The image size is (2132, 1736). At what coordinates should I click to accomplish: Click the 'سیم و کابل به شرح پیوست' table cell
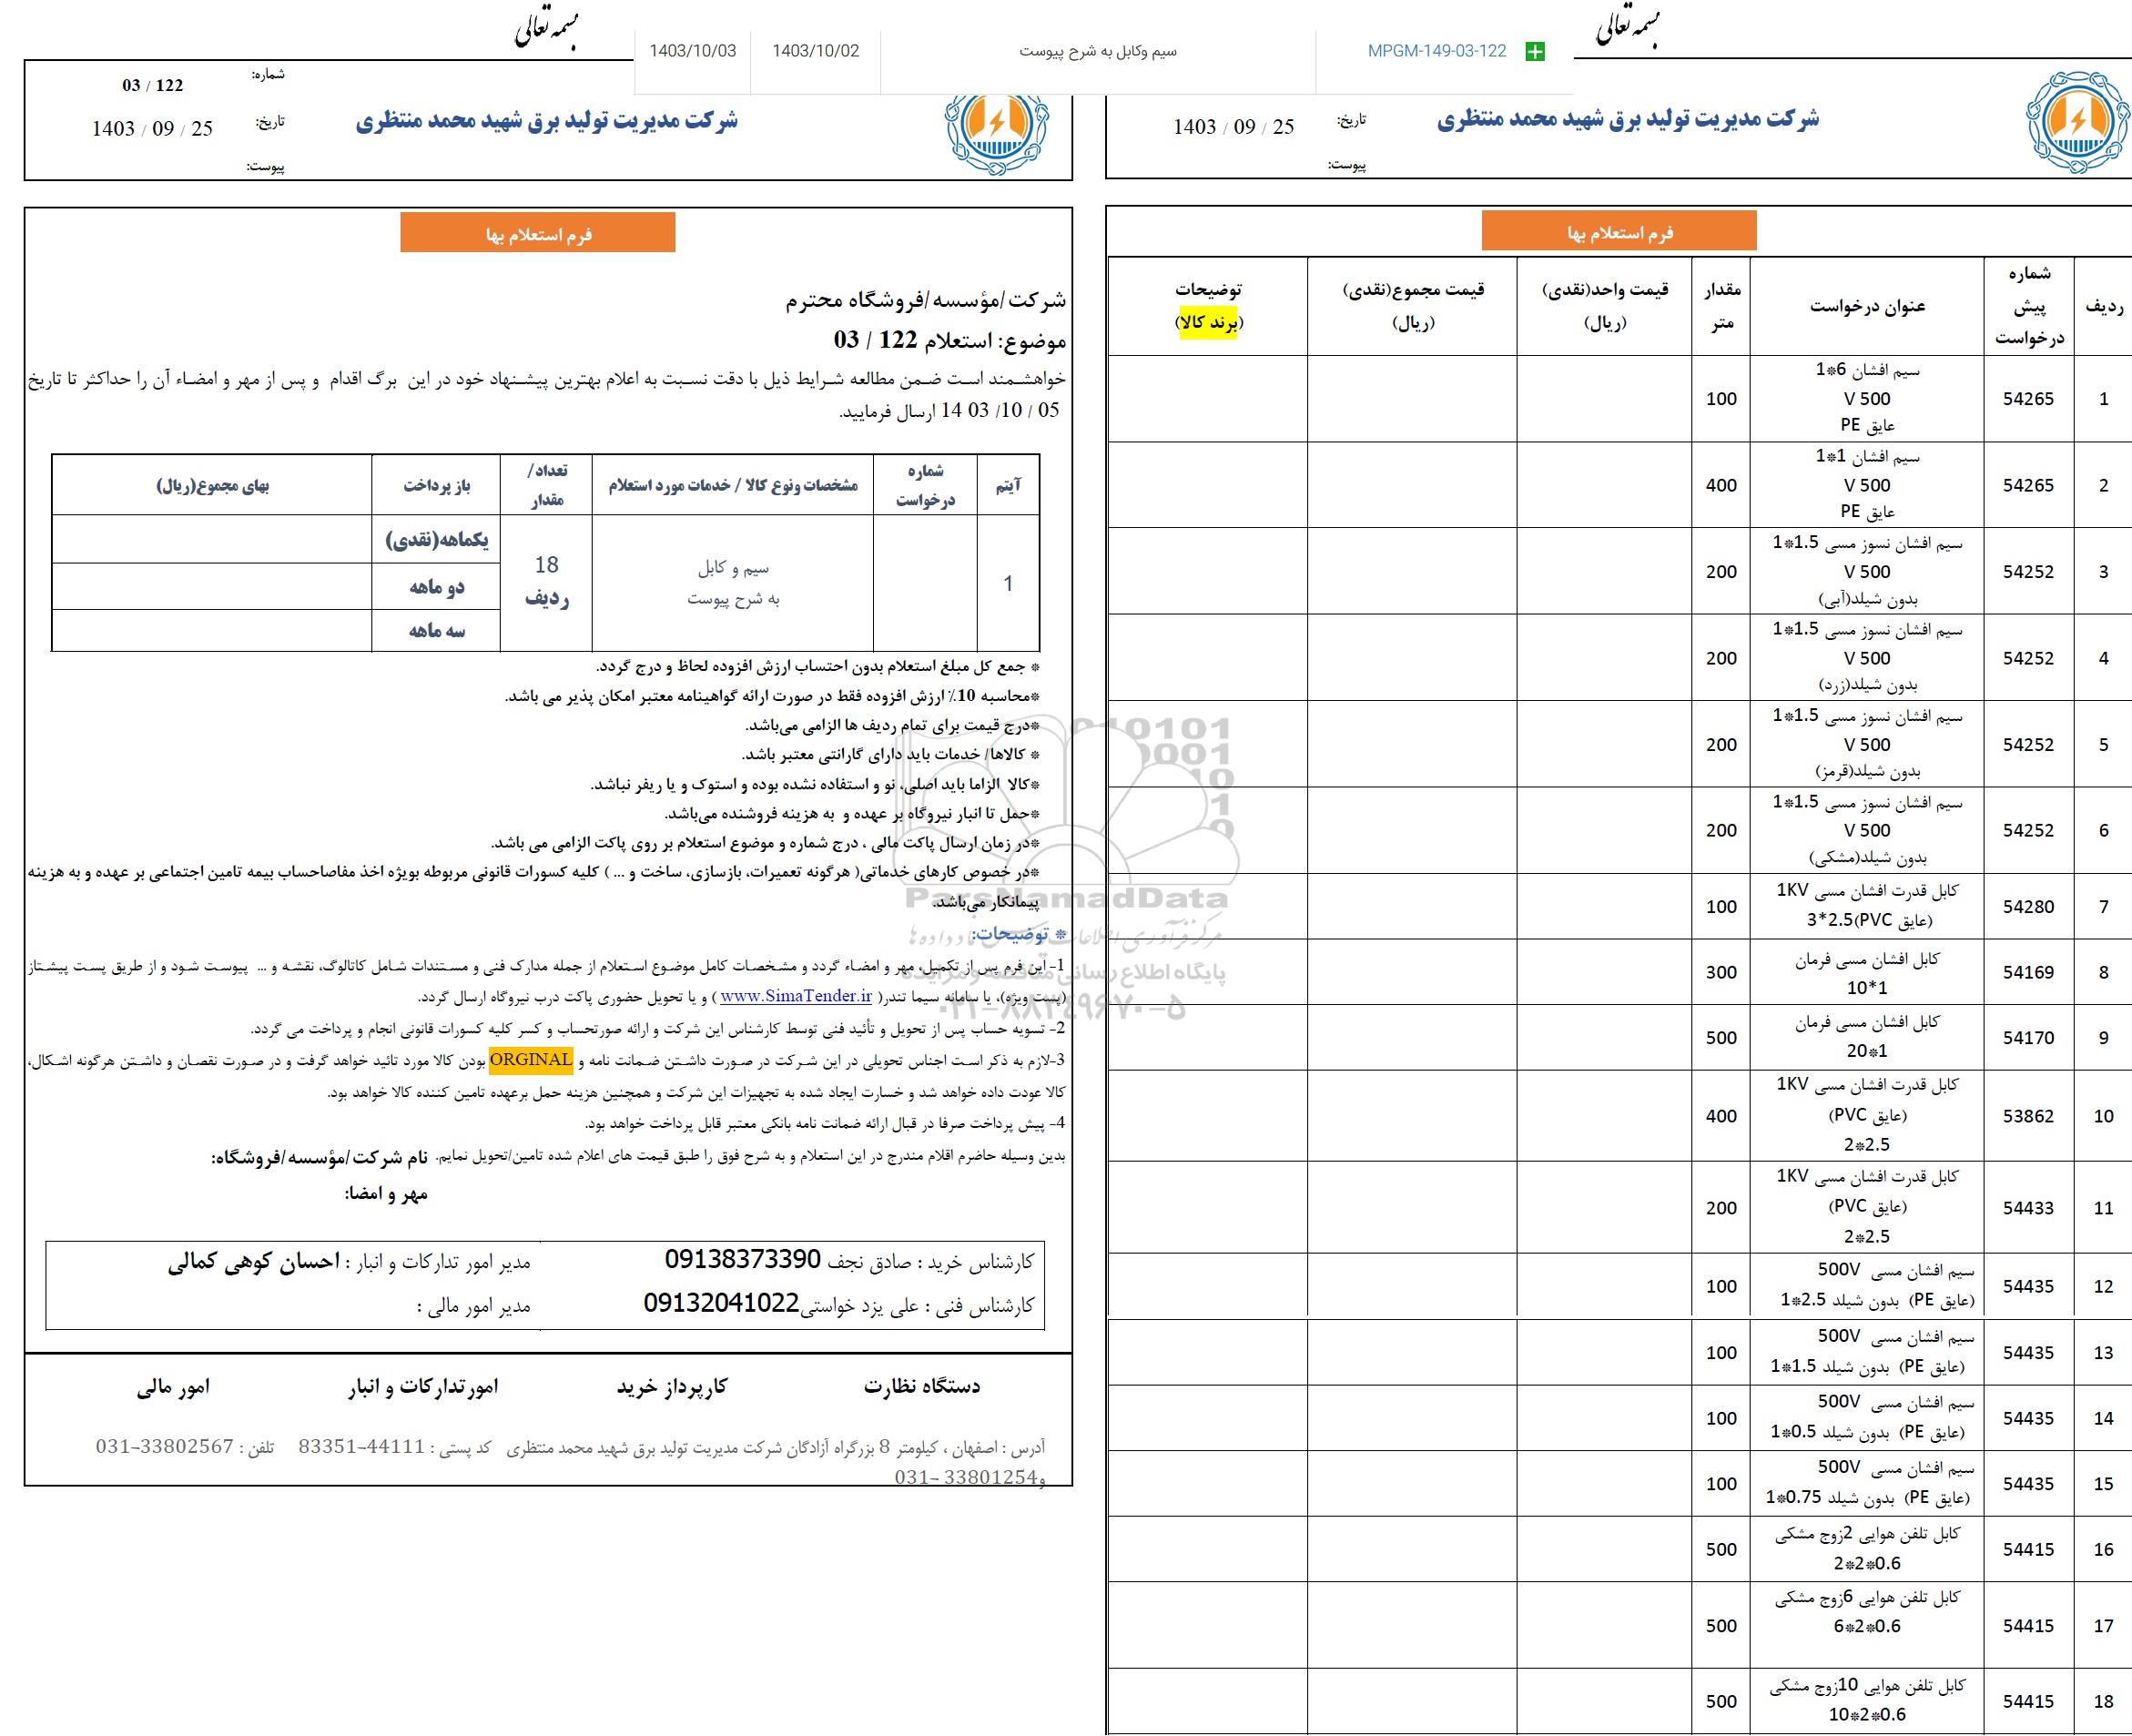(x=733, y=583)
